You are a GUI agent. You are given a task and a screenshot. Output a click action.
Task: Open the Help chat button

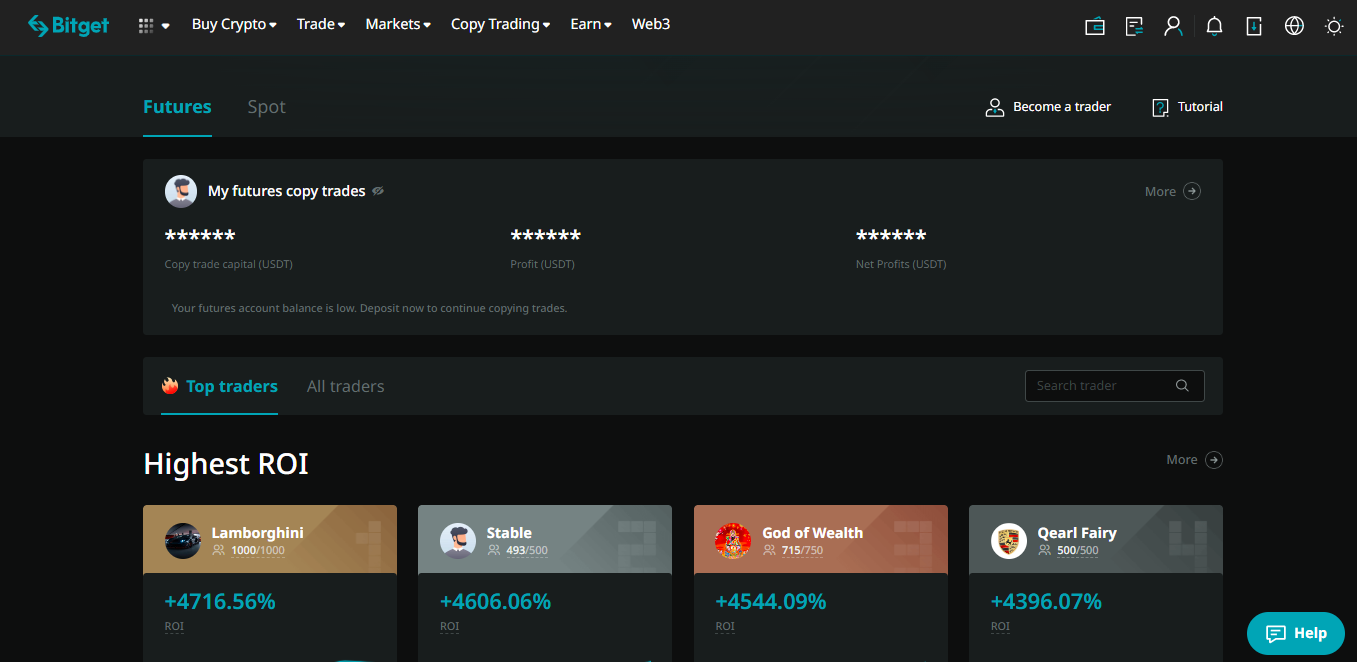coord(1296,633)
